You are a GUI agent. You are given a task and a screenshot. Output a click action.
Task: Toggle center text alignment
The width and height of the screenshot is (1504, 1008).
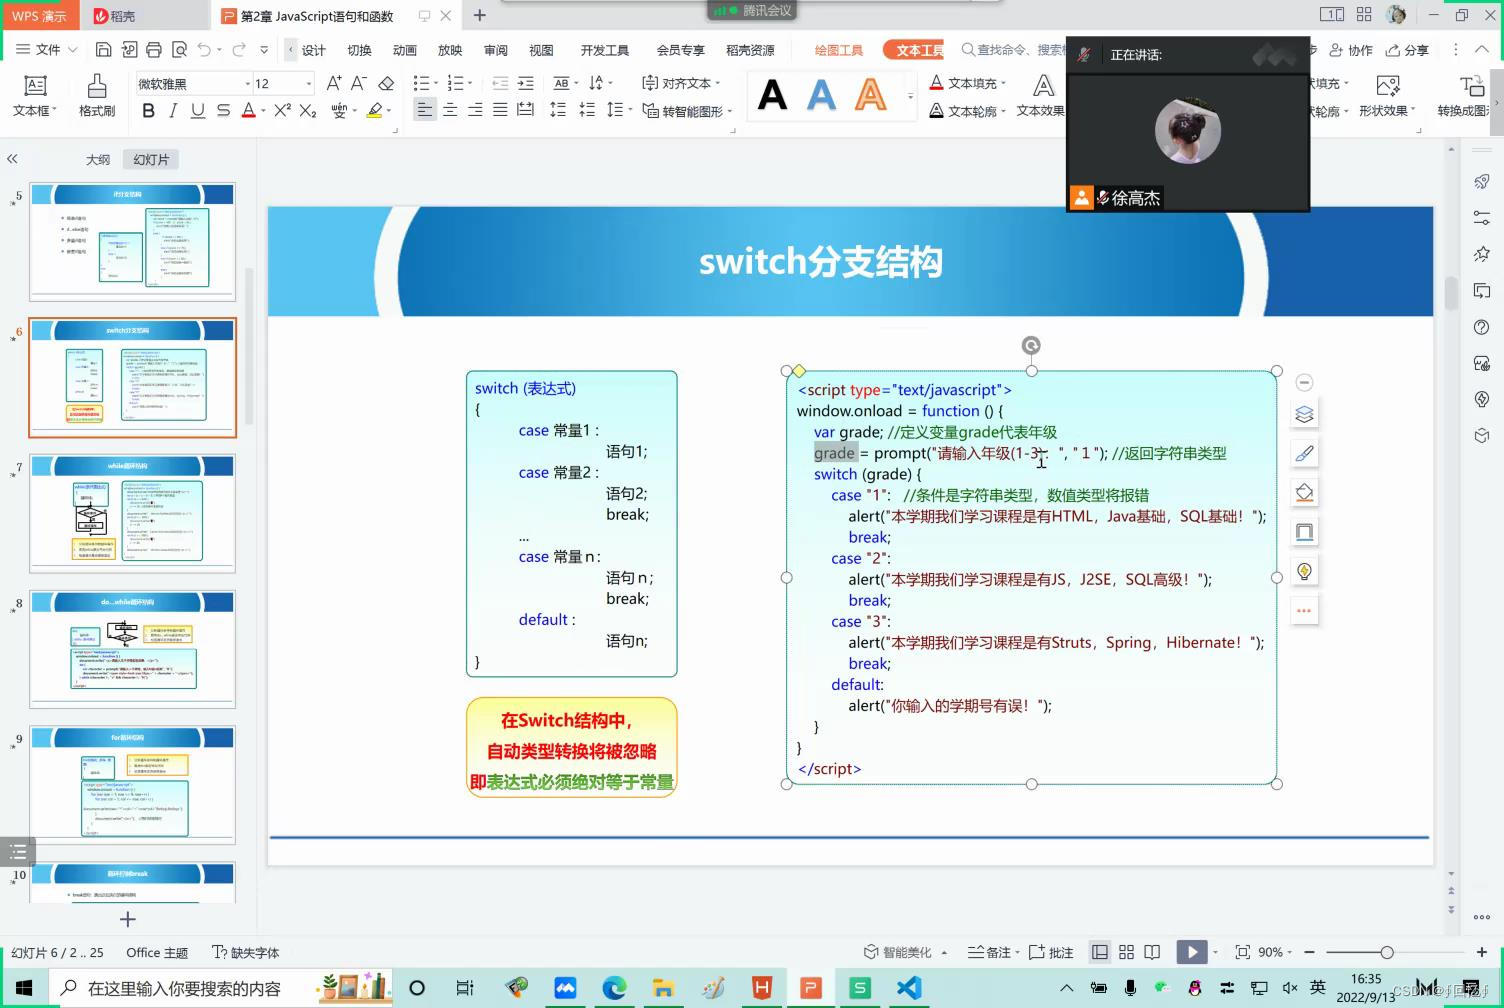point(450,110)
